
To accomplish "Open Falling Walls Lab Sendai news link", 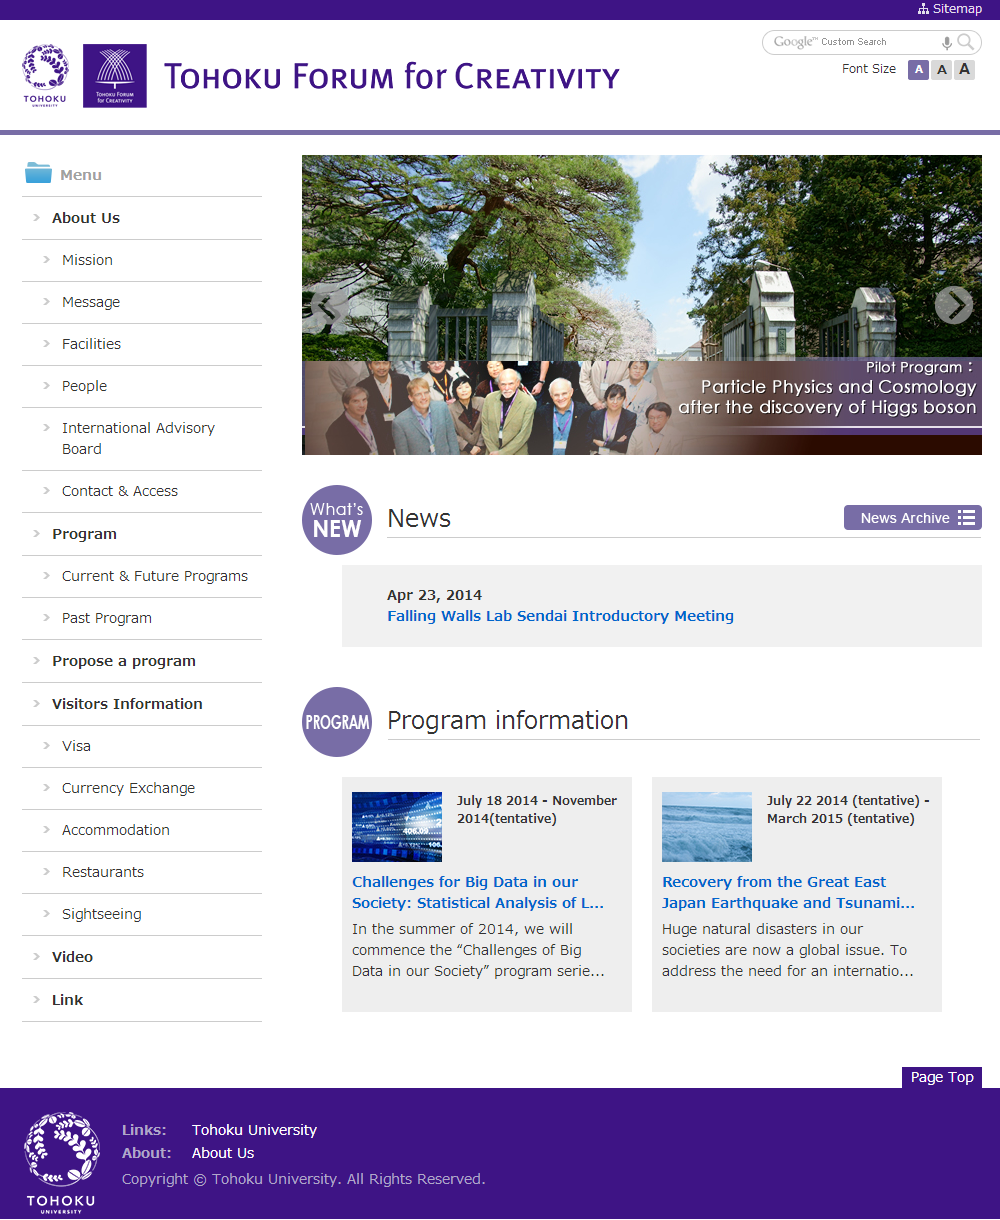I will tap(560, 616).
